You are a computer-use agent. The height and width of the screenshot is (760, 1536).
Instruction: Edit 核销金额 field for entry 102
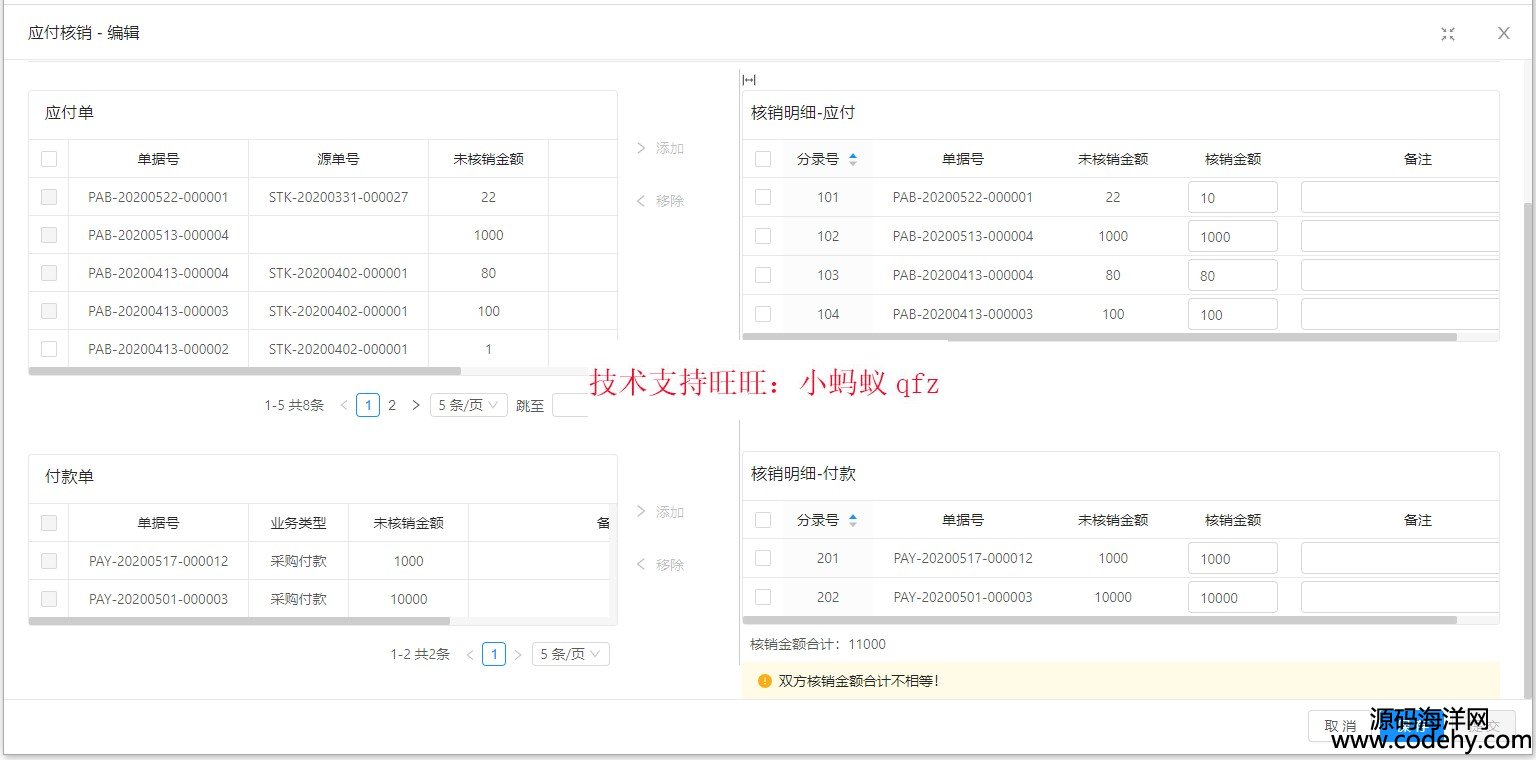click(x=1233, y=236)
